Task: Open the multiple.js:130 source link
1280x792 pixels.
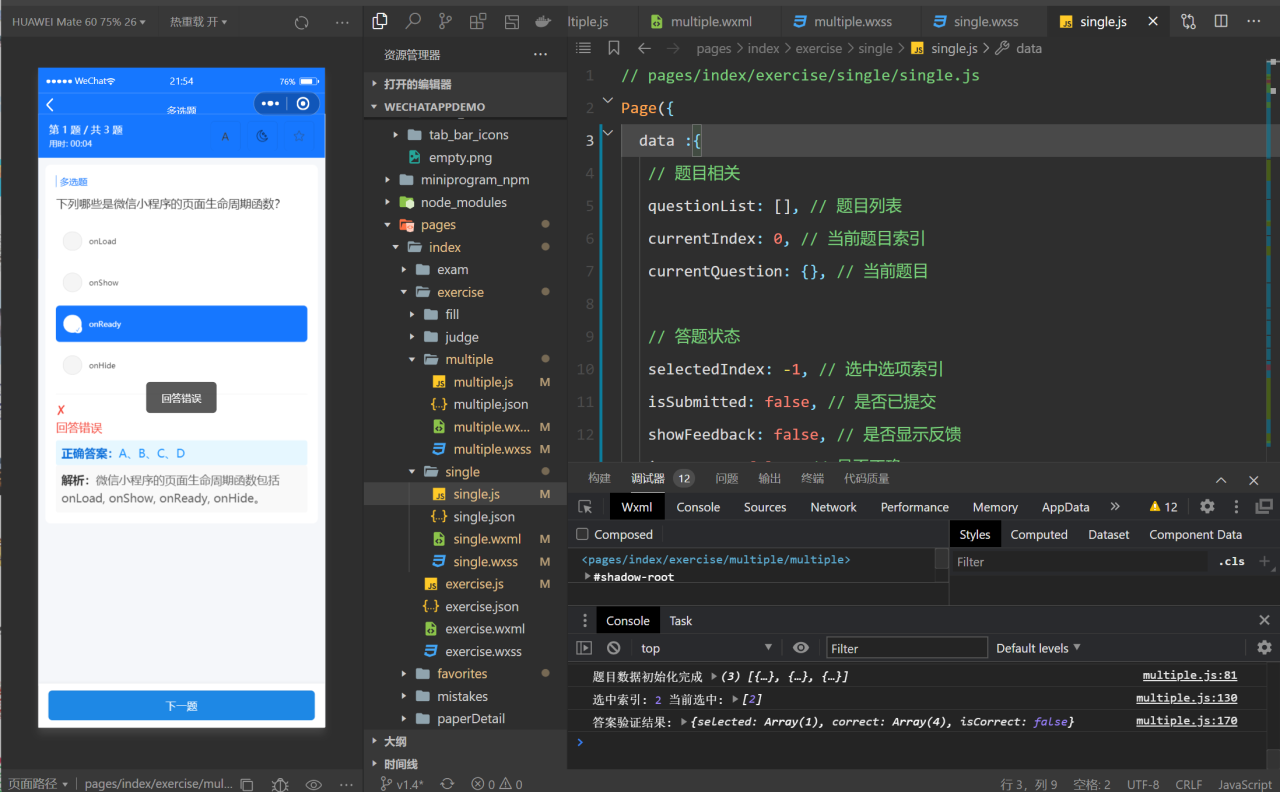Action: click(x=1186, y=698)
